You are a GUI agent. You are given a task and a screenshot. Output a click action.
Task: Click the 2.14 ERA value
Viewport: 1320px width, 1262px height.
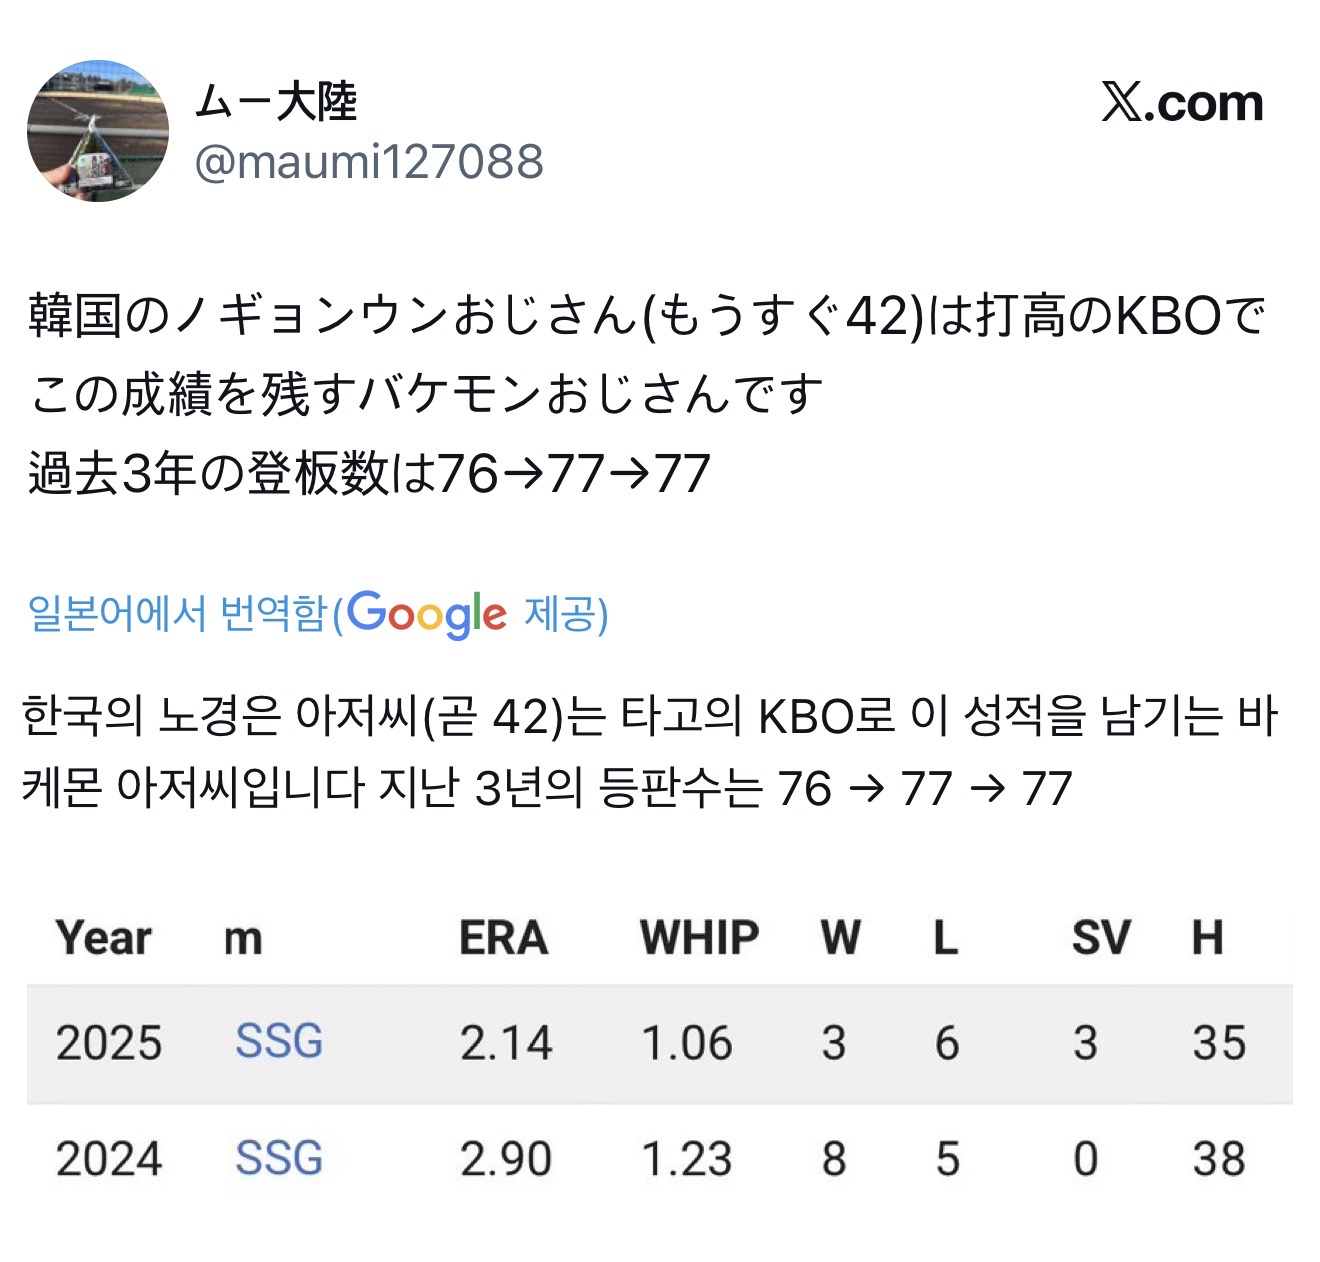506,1043
